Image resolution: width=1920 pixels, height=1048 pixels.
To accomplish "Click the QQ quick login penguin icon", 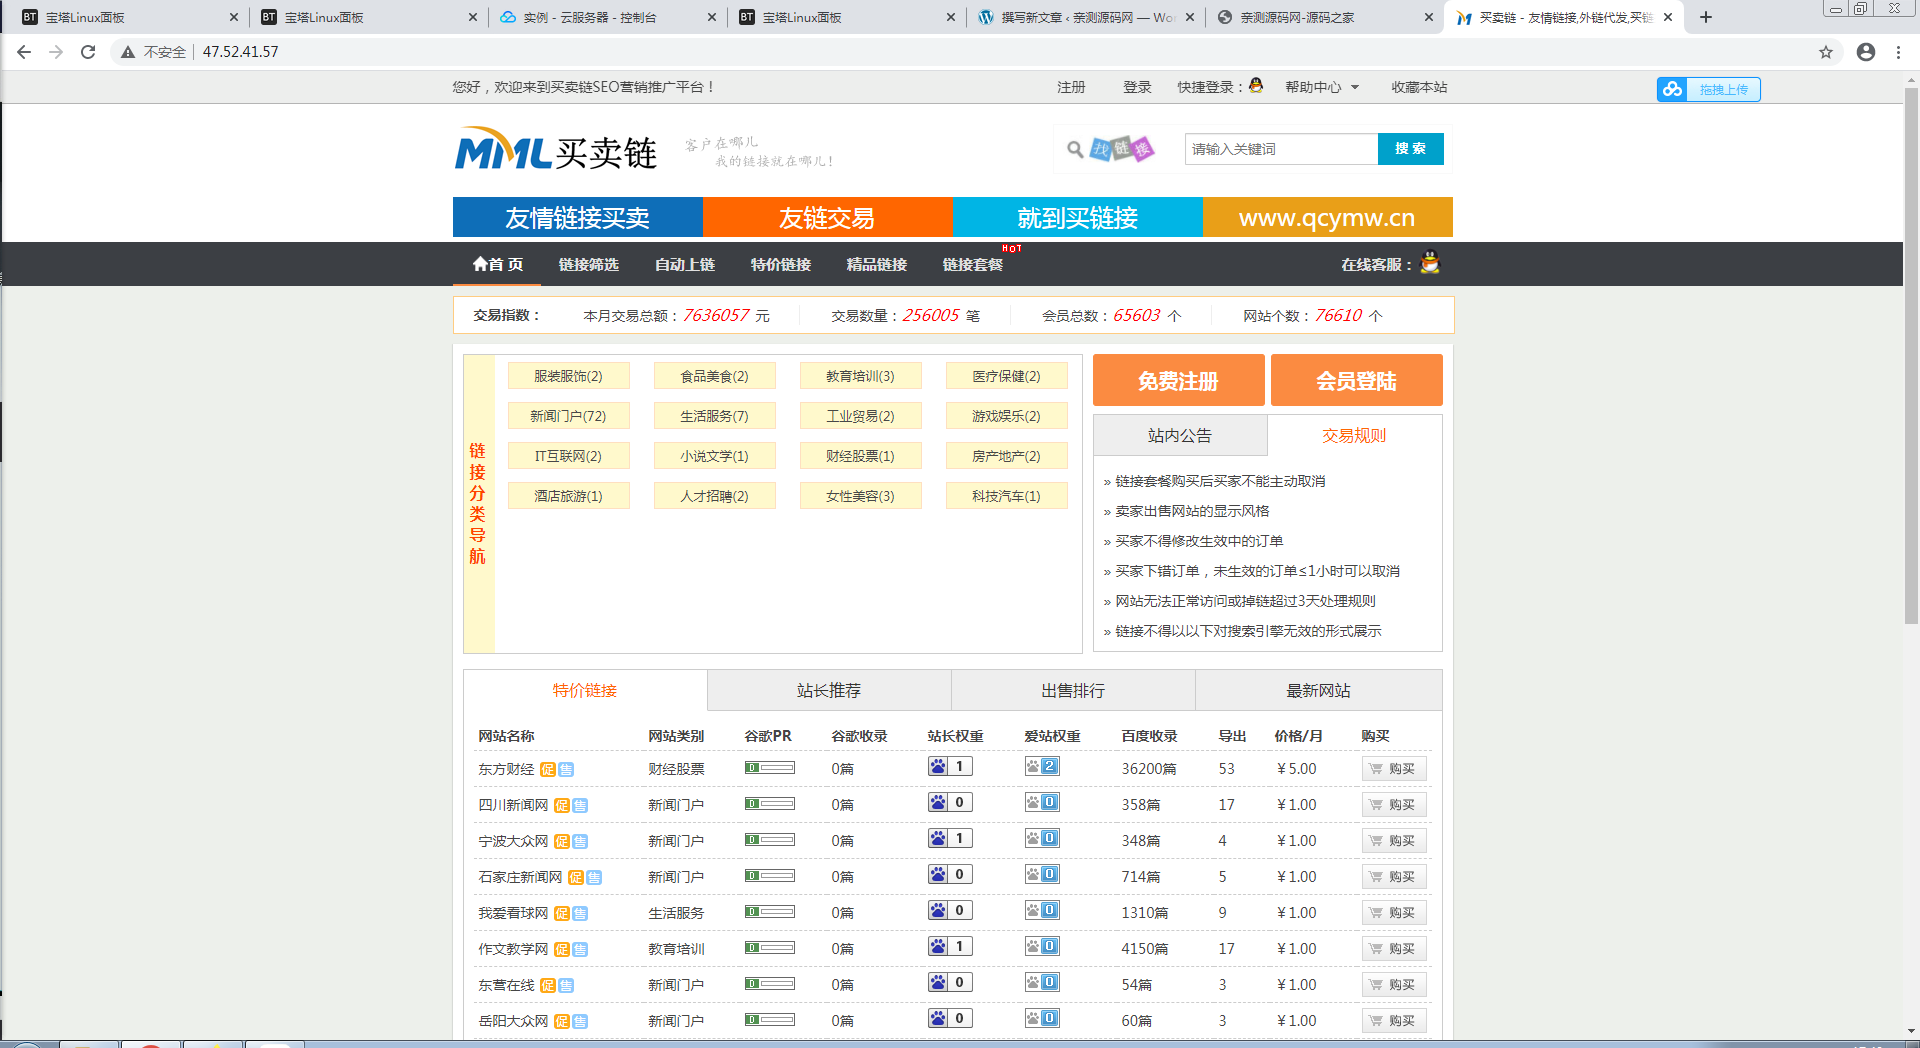I will click(x=1256, y=86).
